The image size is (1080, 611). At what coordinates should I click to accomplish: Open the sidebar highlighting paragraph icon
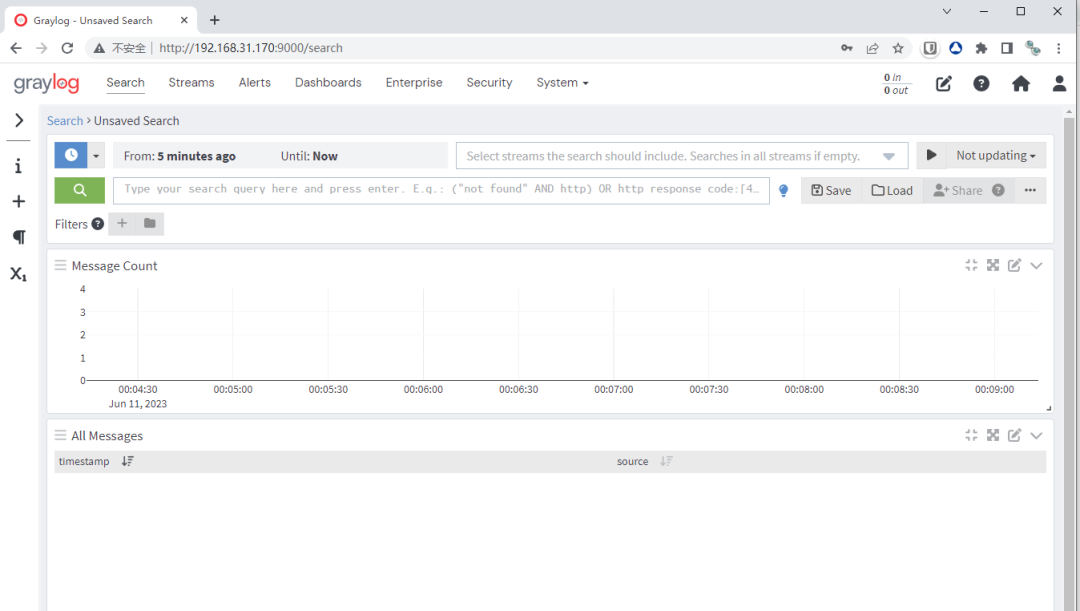pos(19,237)
